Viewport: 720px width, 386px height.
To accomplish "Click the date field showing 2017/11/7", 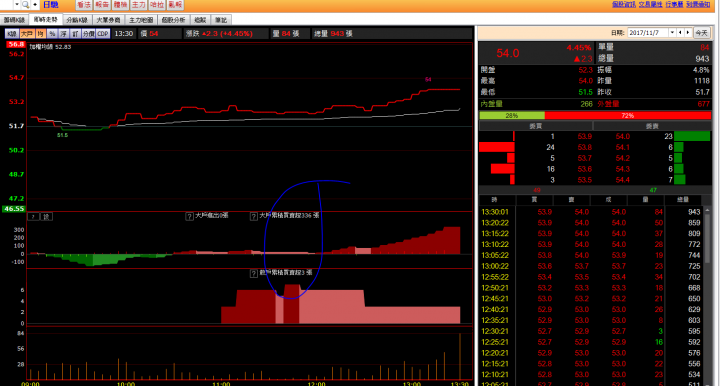I will tap(647, 33).
